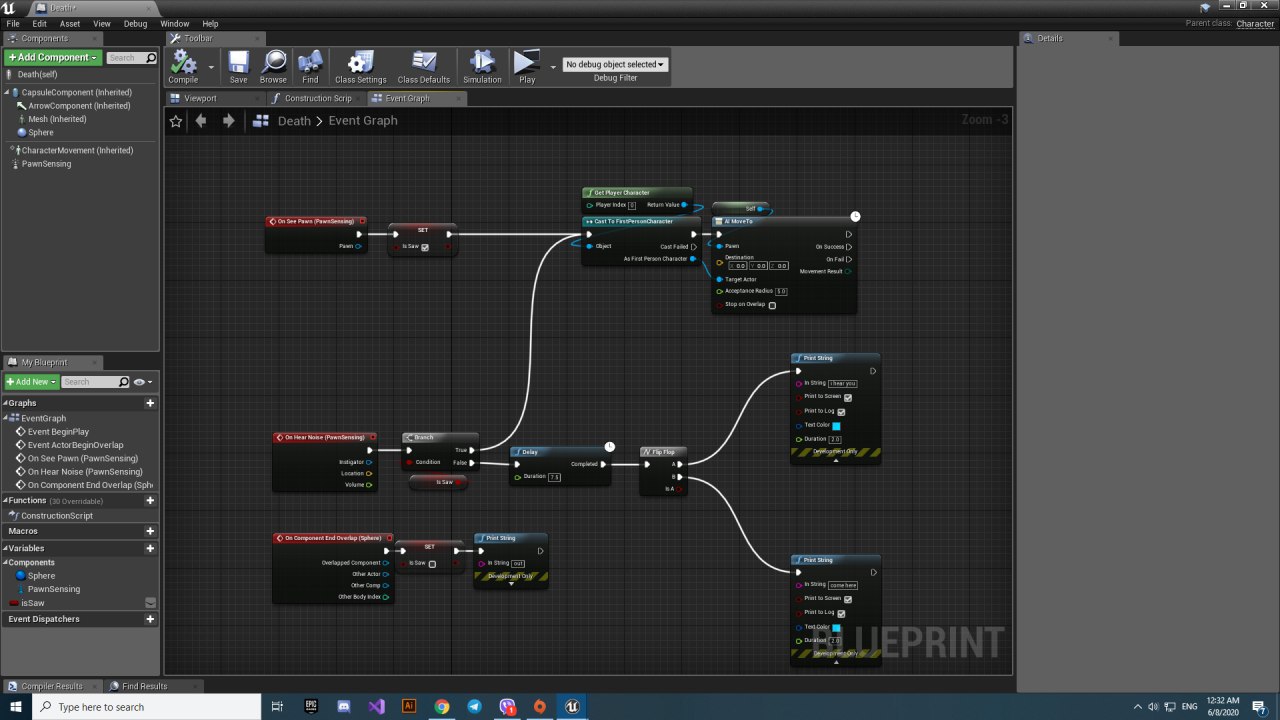1280x720 pixels.
Task: Open the debug object selector dropdown
Action: tap(615, 64)
